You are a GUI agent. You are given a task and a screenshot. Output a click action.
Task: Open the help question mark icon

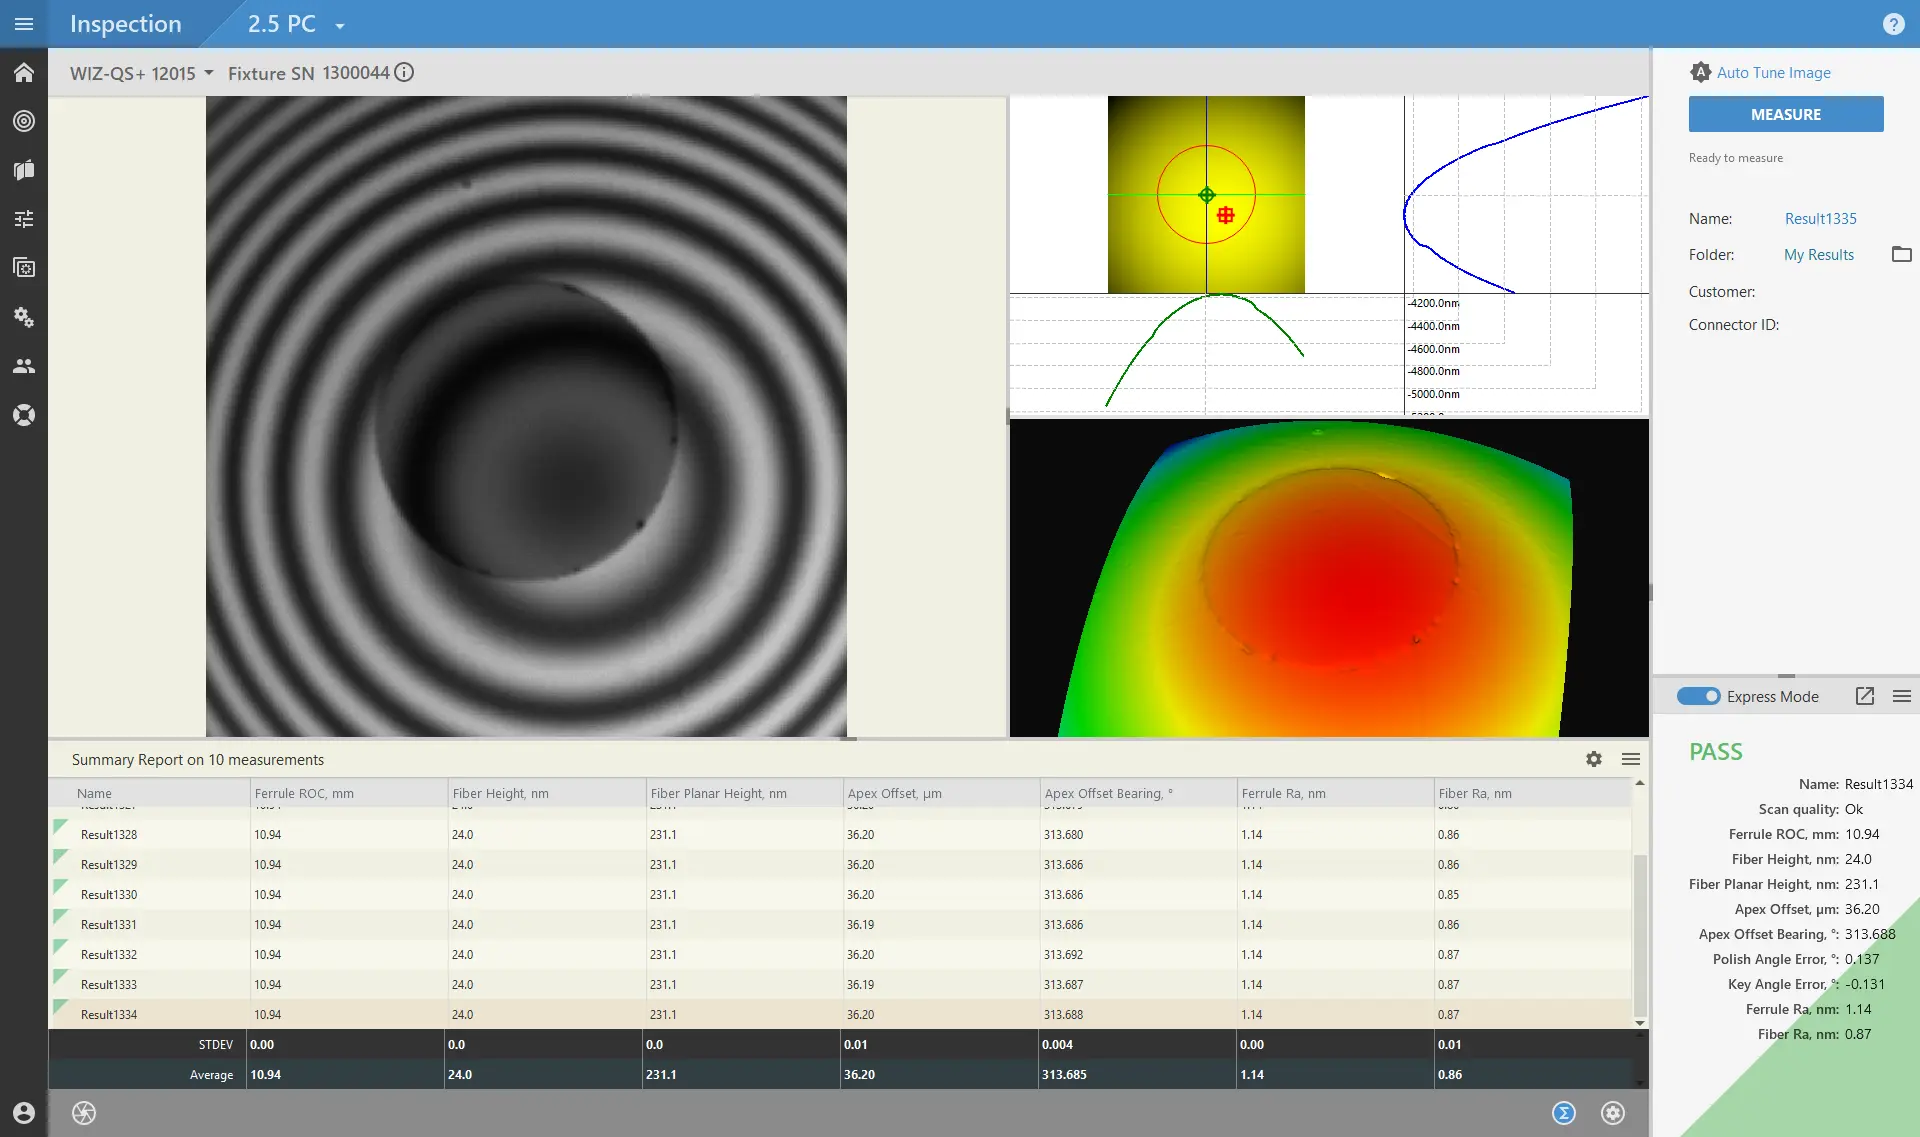click(1895, 24)
